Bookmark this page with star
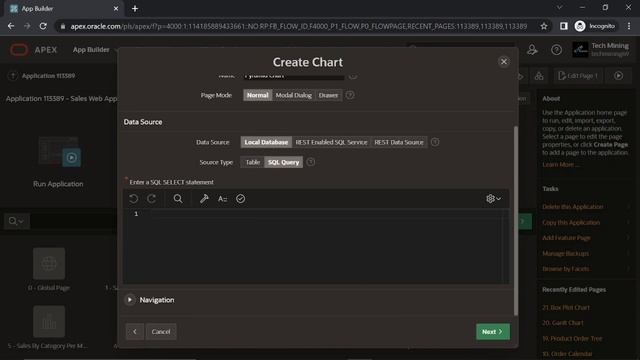Screen dimensions: 640x360 click(544, 26)
